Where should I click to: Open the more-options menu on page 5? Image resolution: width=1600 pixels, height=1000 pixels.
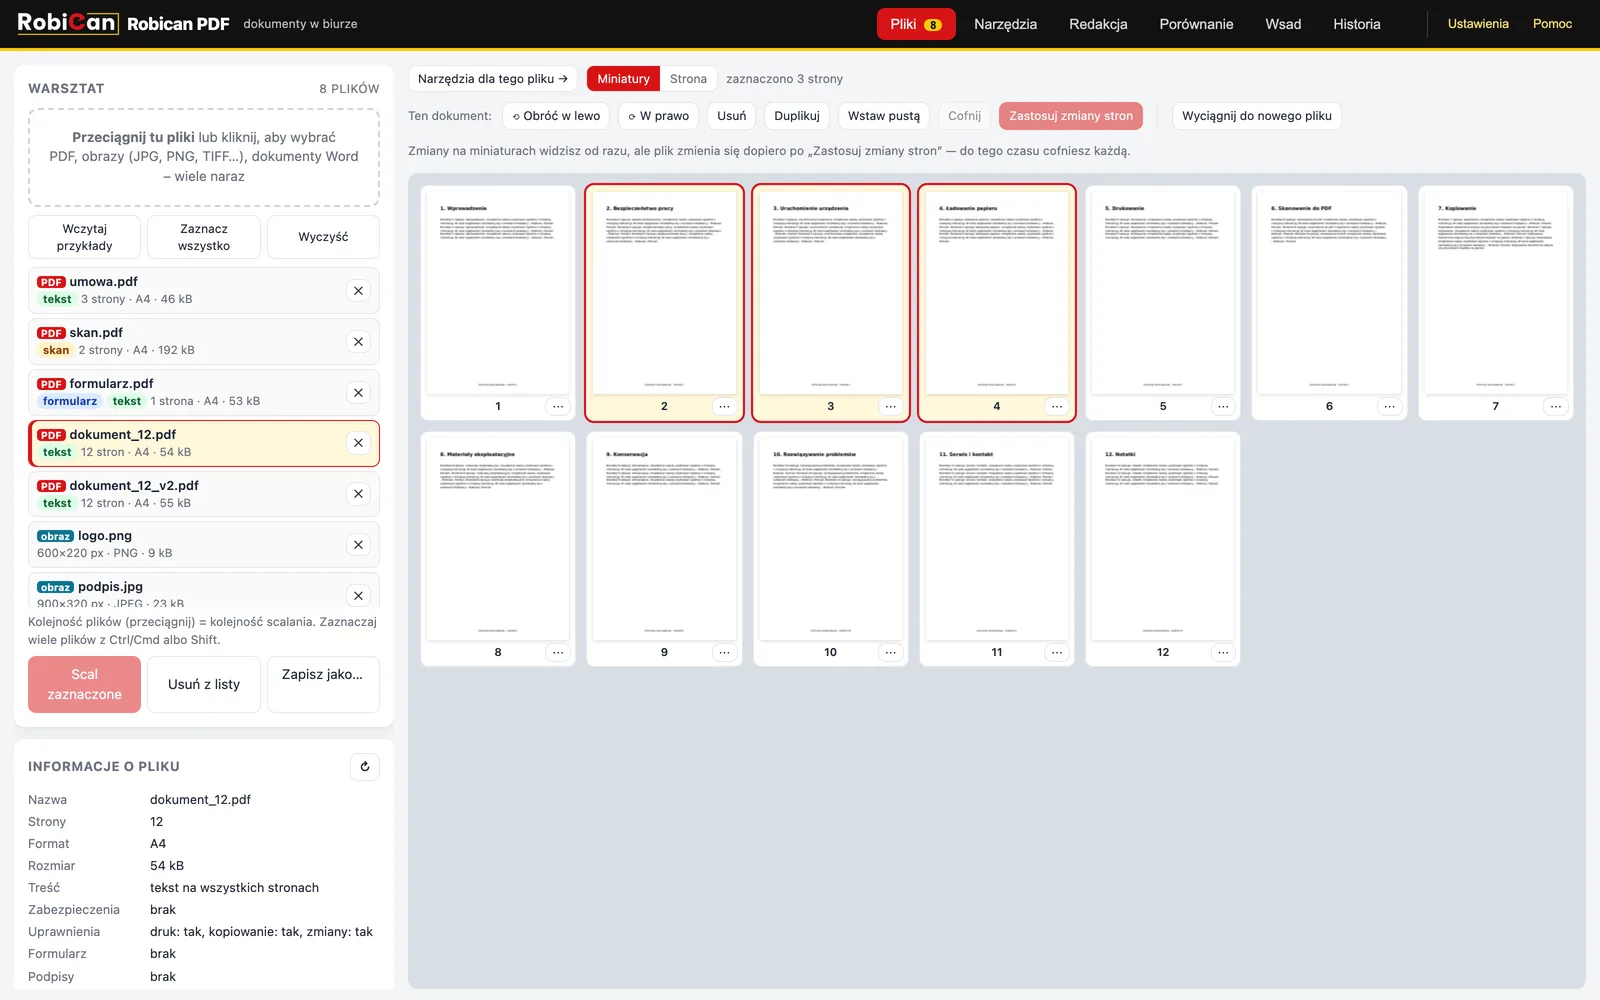pyautogui.click(x=1223, y=406)
